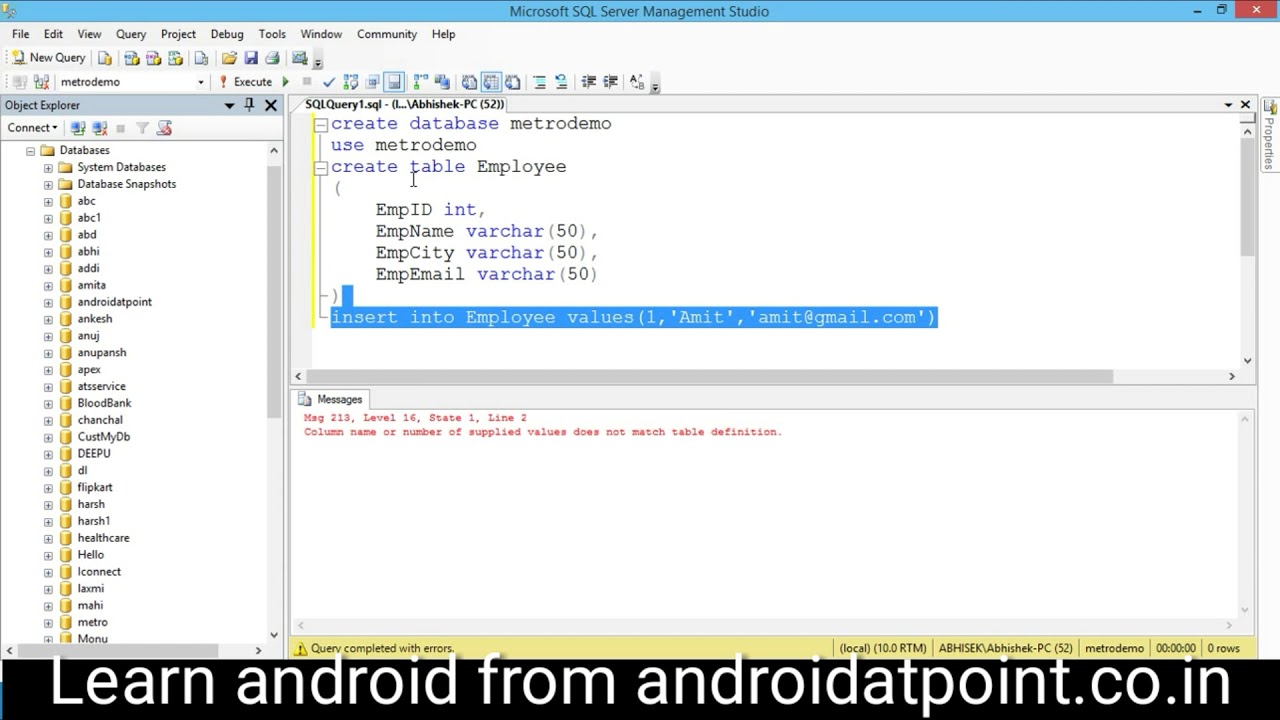Select Results to File

[x=512, y=82]
